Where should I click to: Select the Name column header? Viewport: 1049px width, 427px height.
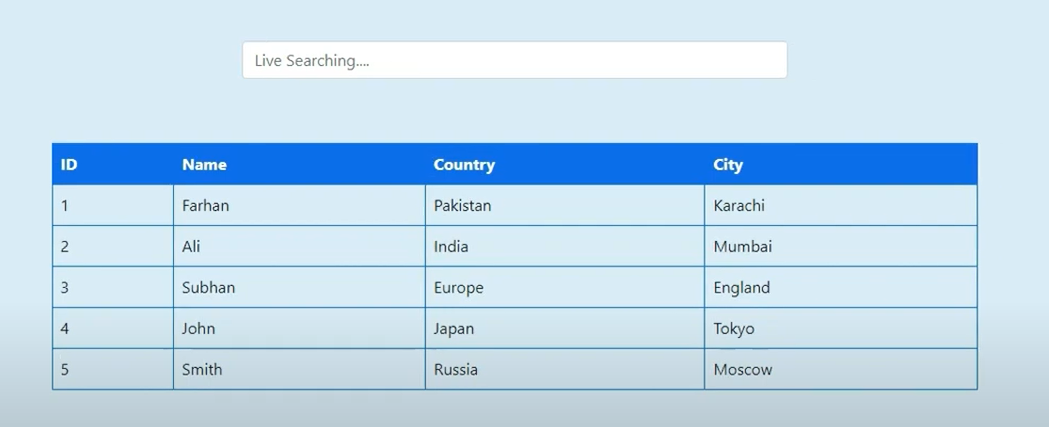pyautogui.click(x=299, y=164)
